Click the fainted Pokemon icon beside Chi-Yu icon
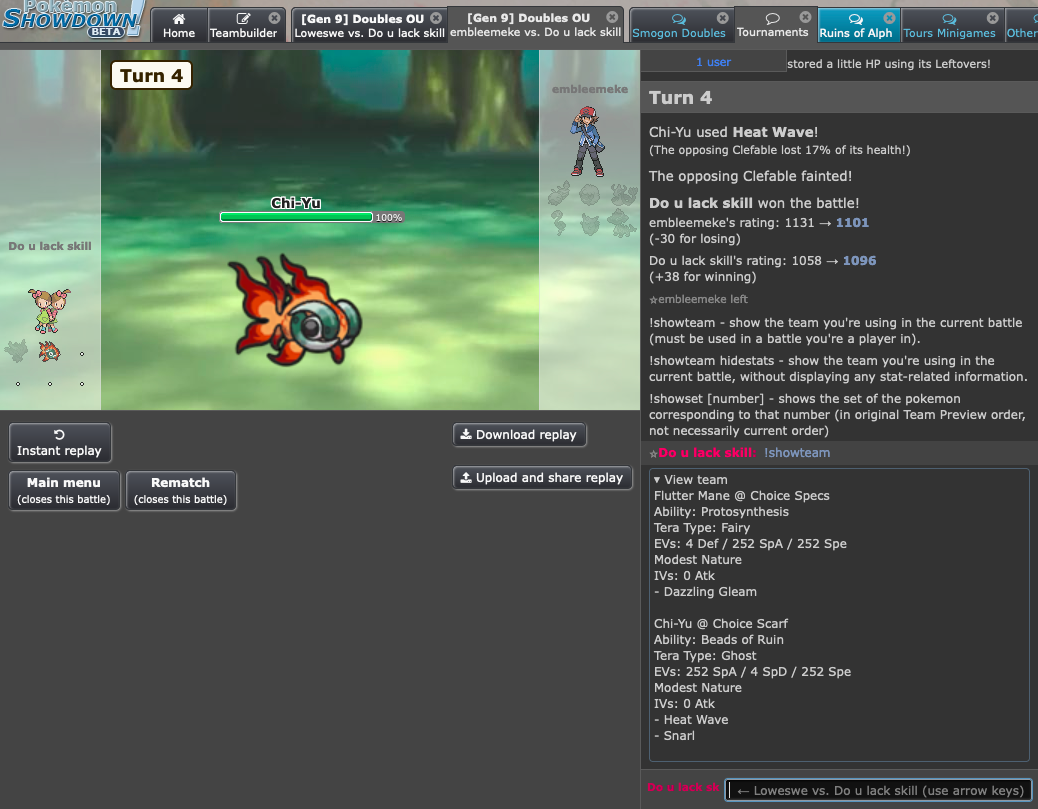This screenshot has width=1038, height=809. 17,351
